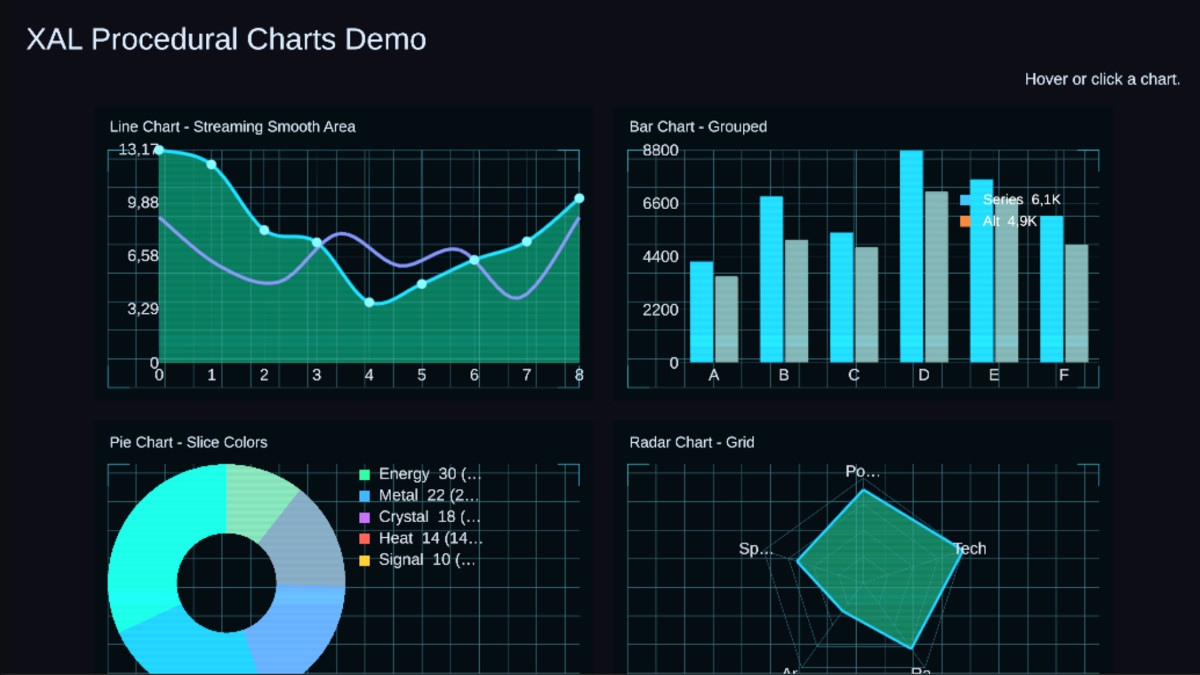This screenshot has height=675, width=1200.
Task: Click the line chart data point at x=0
Action: point(159,151)
